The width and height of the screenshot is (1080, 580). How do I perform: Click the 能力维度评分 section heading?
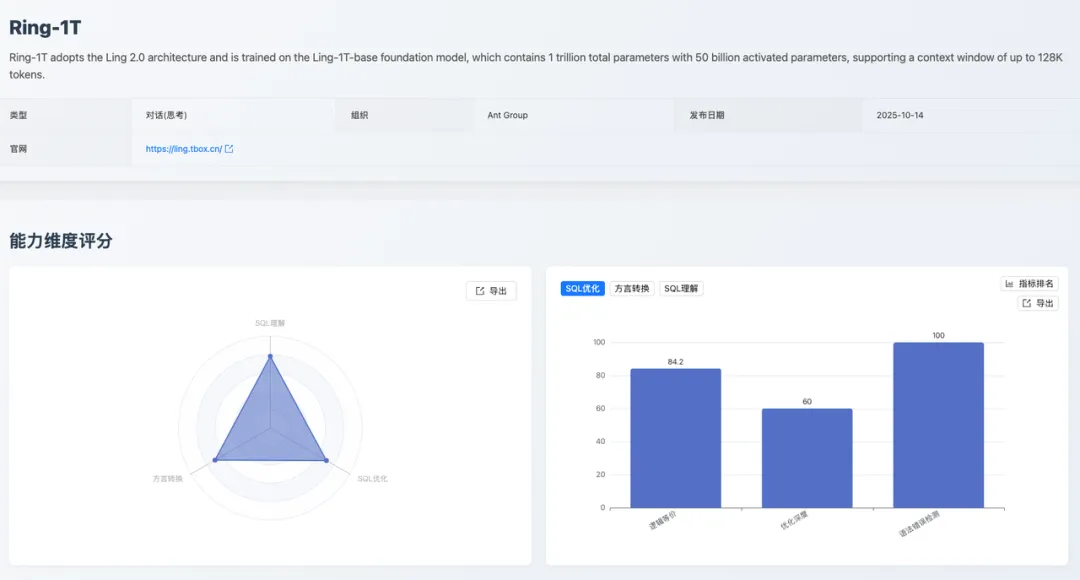click(x=62, y=240)
